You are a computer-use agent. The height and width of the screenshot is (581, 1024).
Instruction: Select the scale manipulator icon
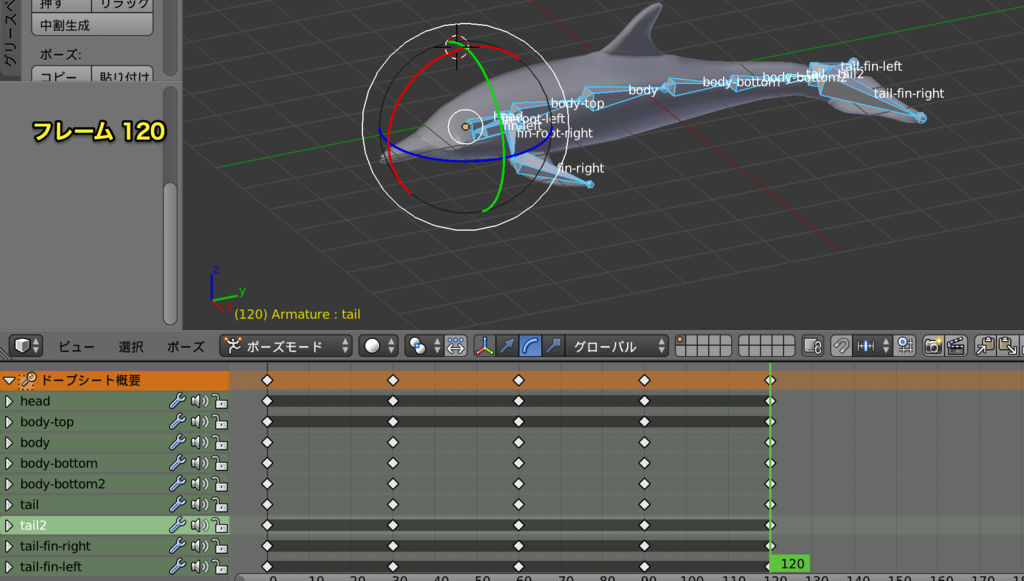pyautogui.click(x=553, y=346)
